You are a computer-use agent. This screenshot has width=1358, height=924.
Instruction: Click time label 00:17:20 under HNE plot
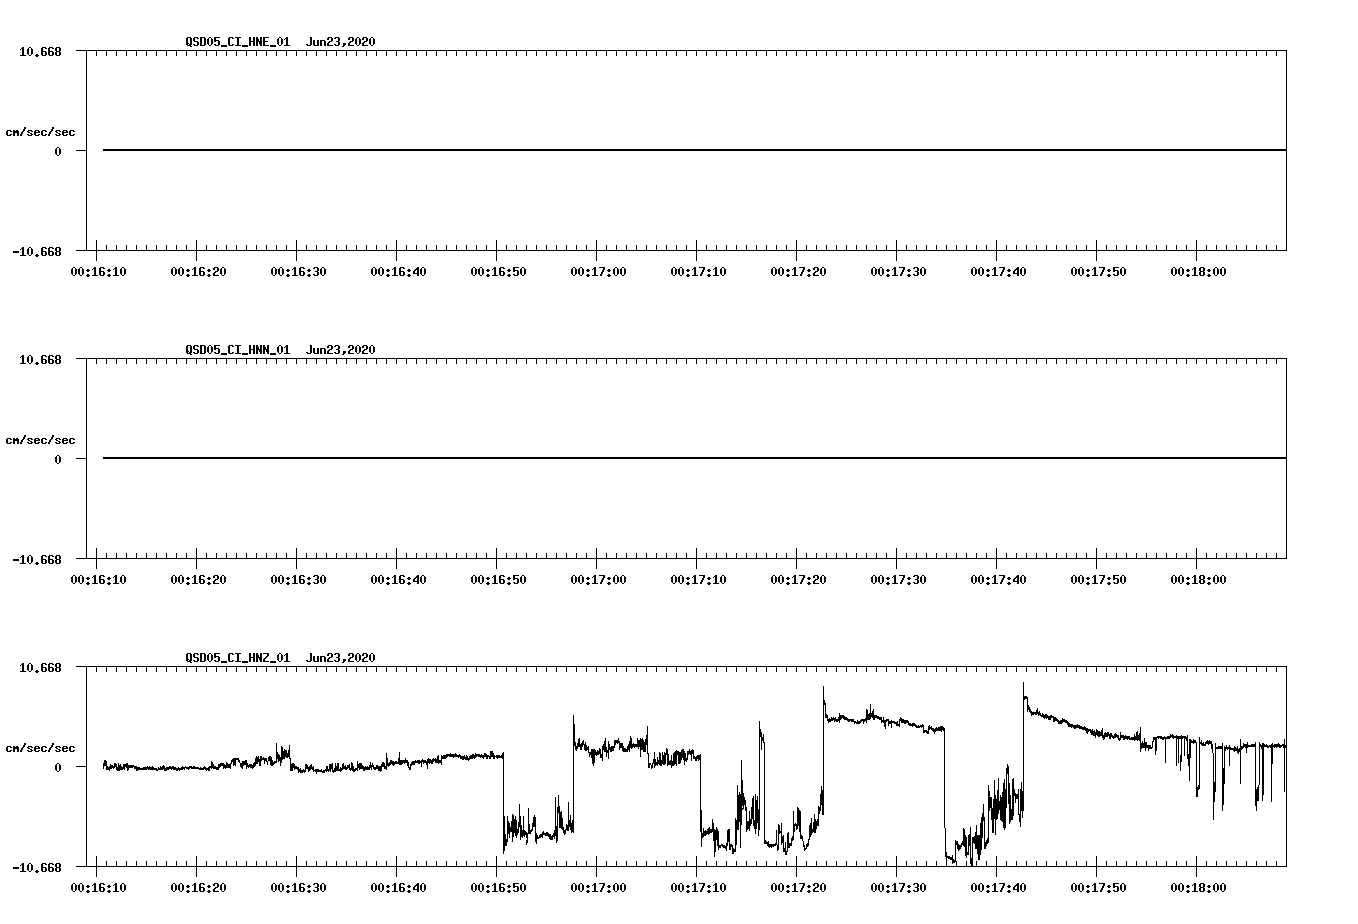coord(798,272)
